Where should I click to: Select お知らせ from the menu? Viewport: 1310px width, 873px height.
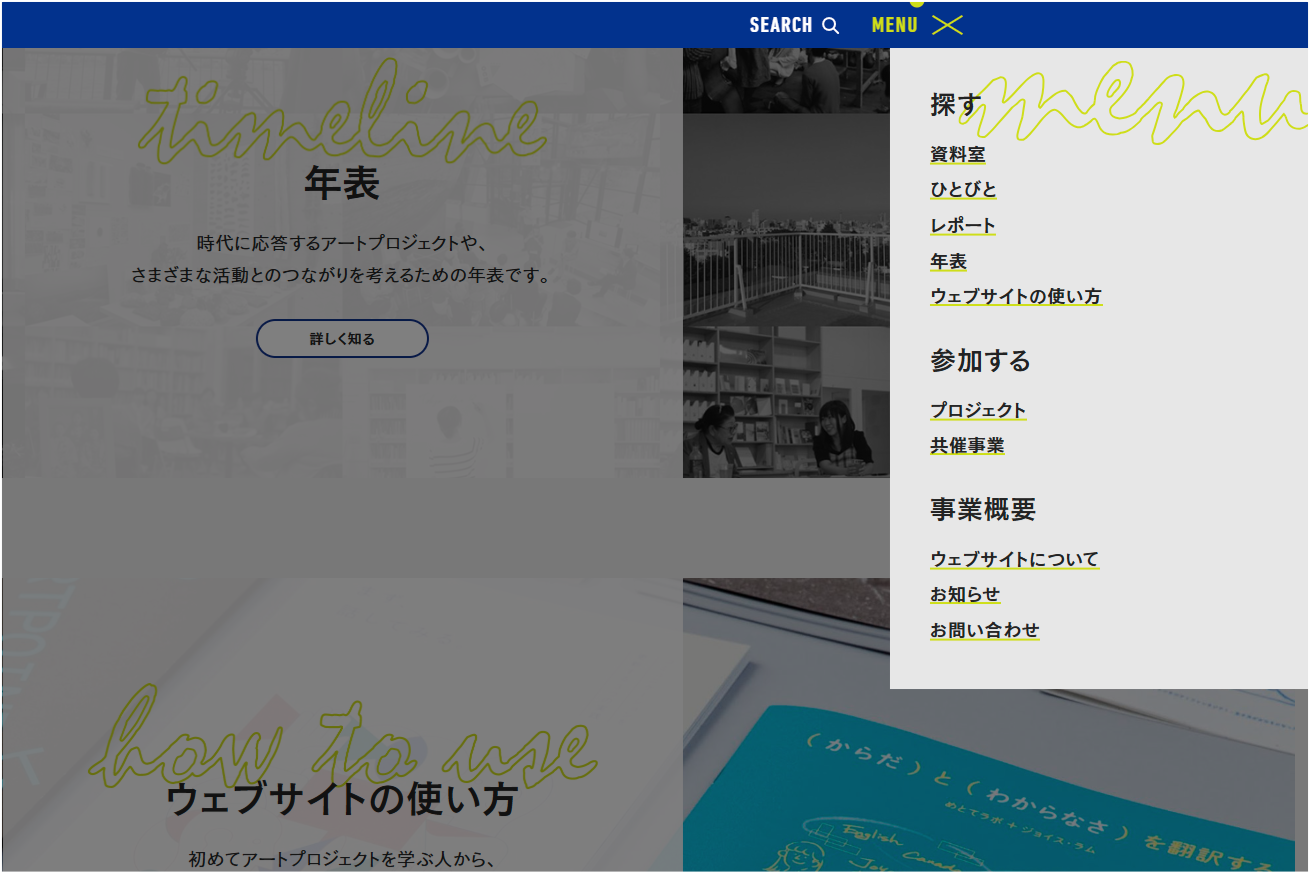coord(965,595)
